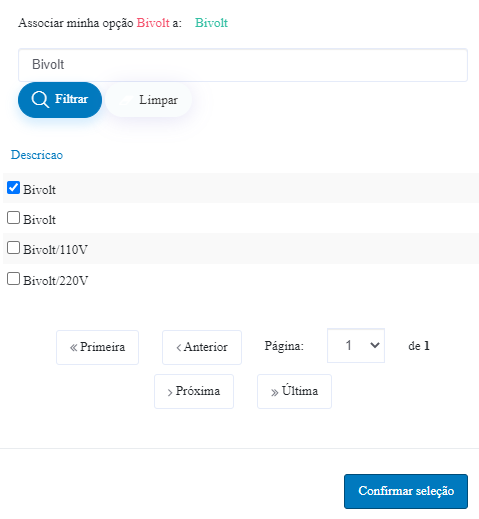Open the Página number dropdown

pyautogui.click(x=356, y=346)
